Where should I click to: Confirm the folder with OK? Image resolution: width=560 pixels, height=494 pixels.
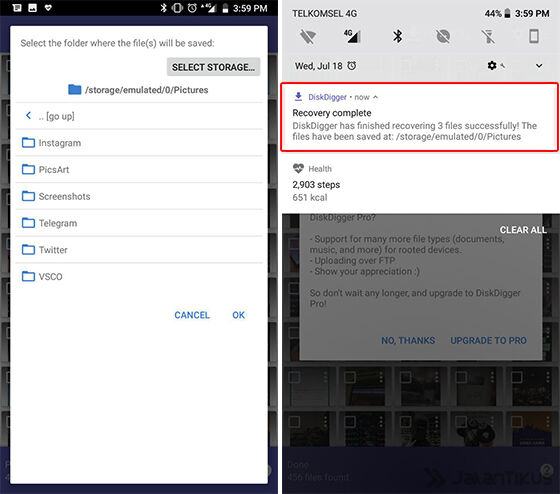(x=239, y=315)
